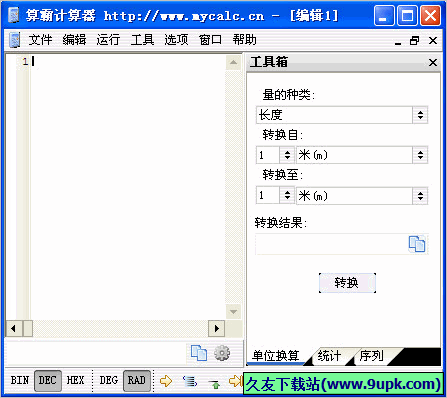Close the inner document window
The width and height of the screenshot is (447, 398).
point(433,41)
